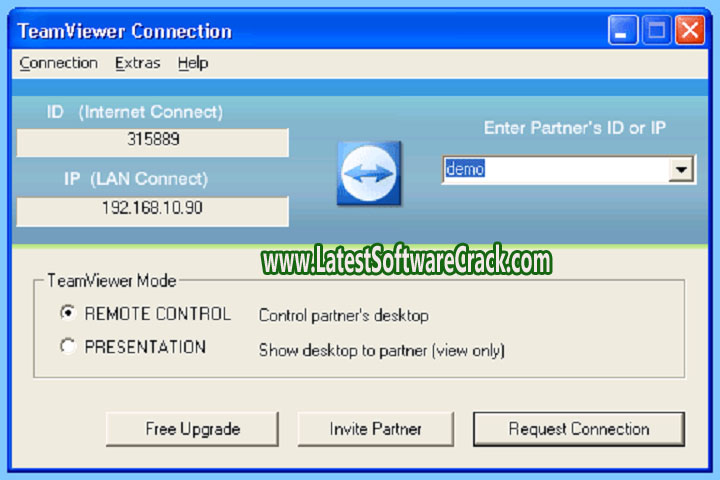Select the REMOTE CONTROL radio button
Image resolution: width=720 pixels, height=480 pixels.
pyautogui.click(x=68, y=314)
